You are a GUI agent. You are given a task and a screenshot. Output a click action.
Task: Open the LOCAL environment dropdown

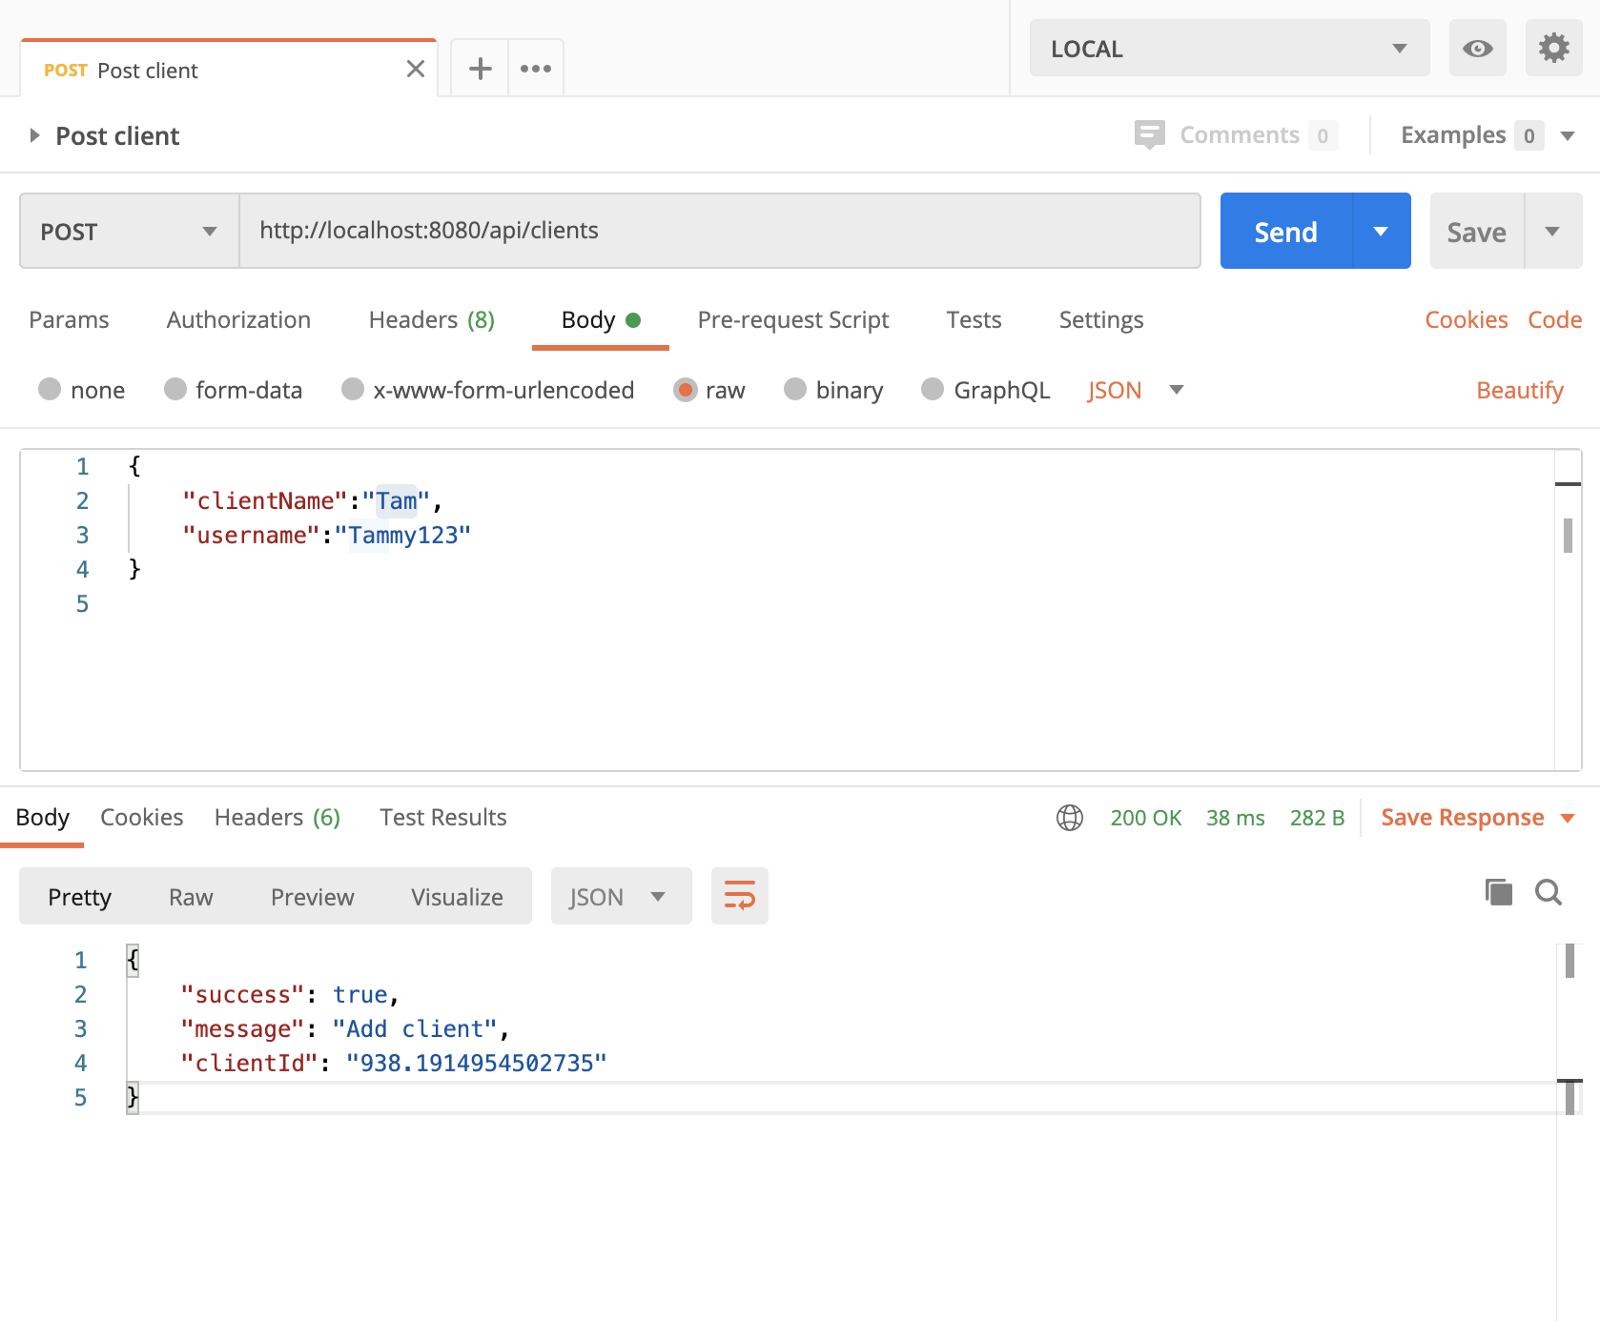(x=1228, y=47)
